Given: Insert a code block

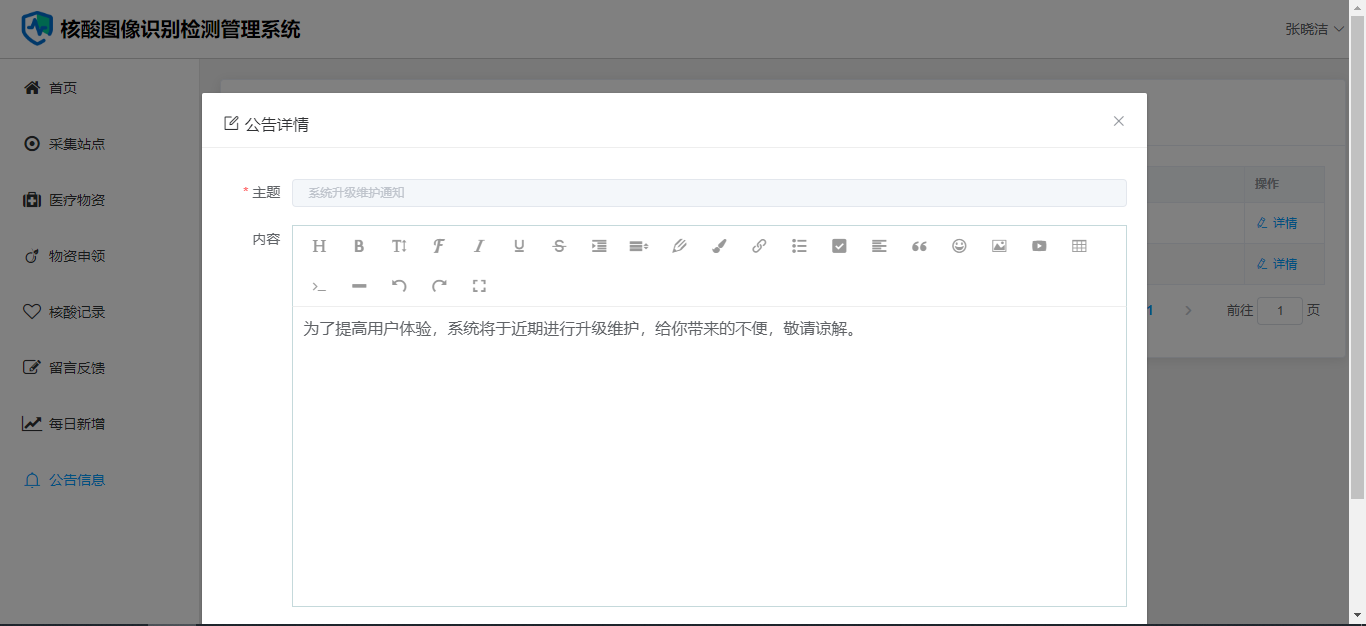Looking at the screenshot, I should (x=319, y=286).
